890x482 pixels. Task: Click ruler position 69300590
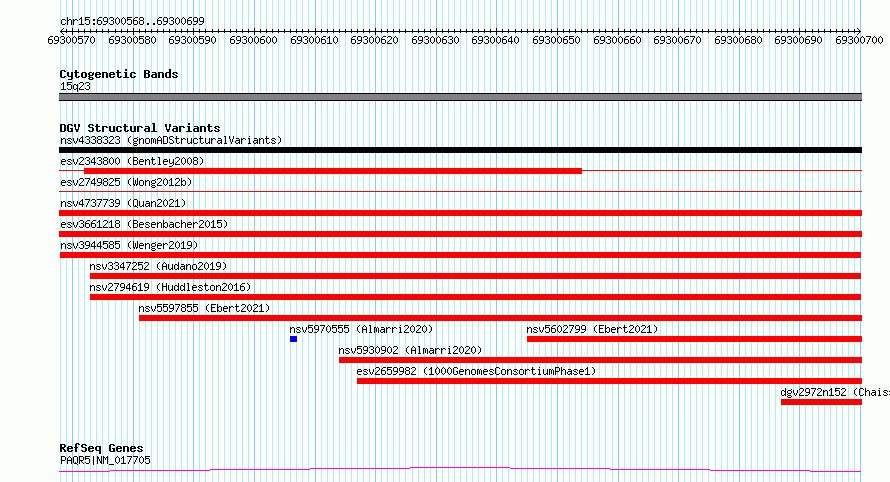click(192, 40)
